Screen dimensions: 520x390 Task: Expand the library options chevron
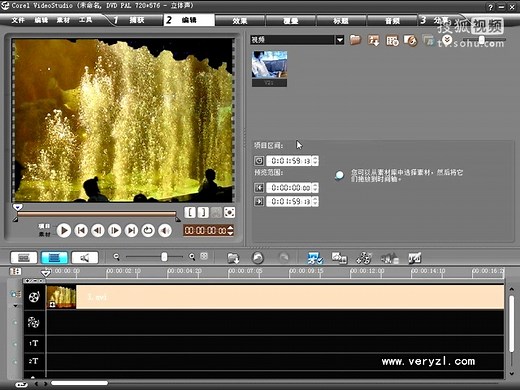point(447,40)
